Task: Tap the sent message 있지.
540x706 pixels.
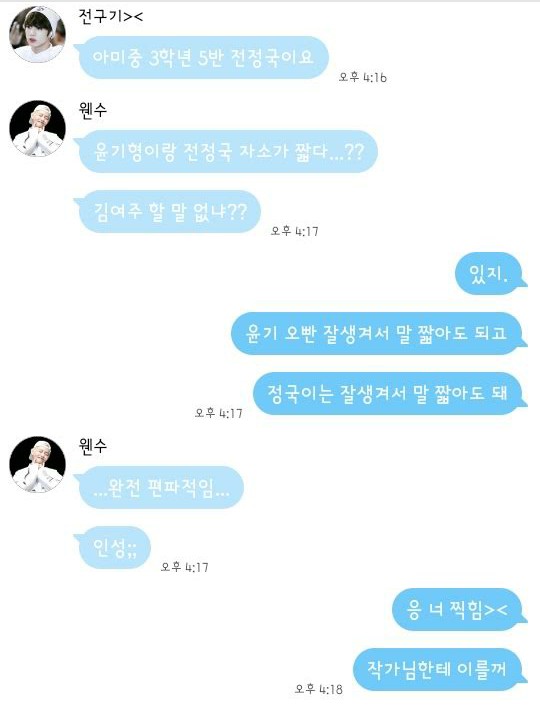Action: click(491, 274)
